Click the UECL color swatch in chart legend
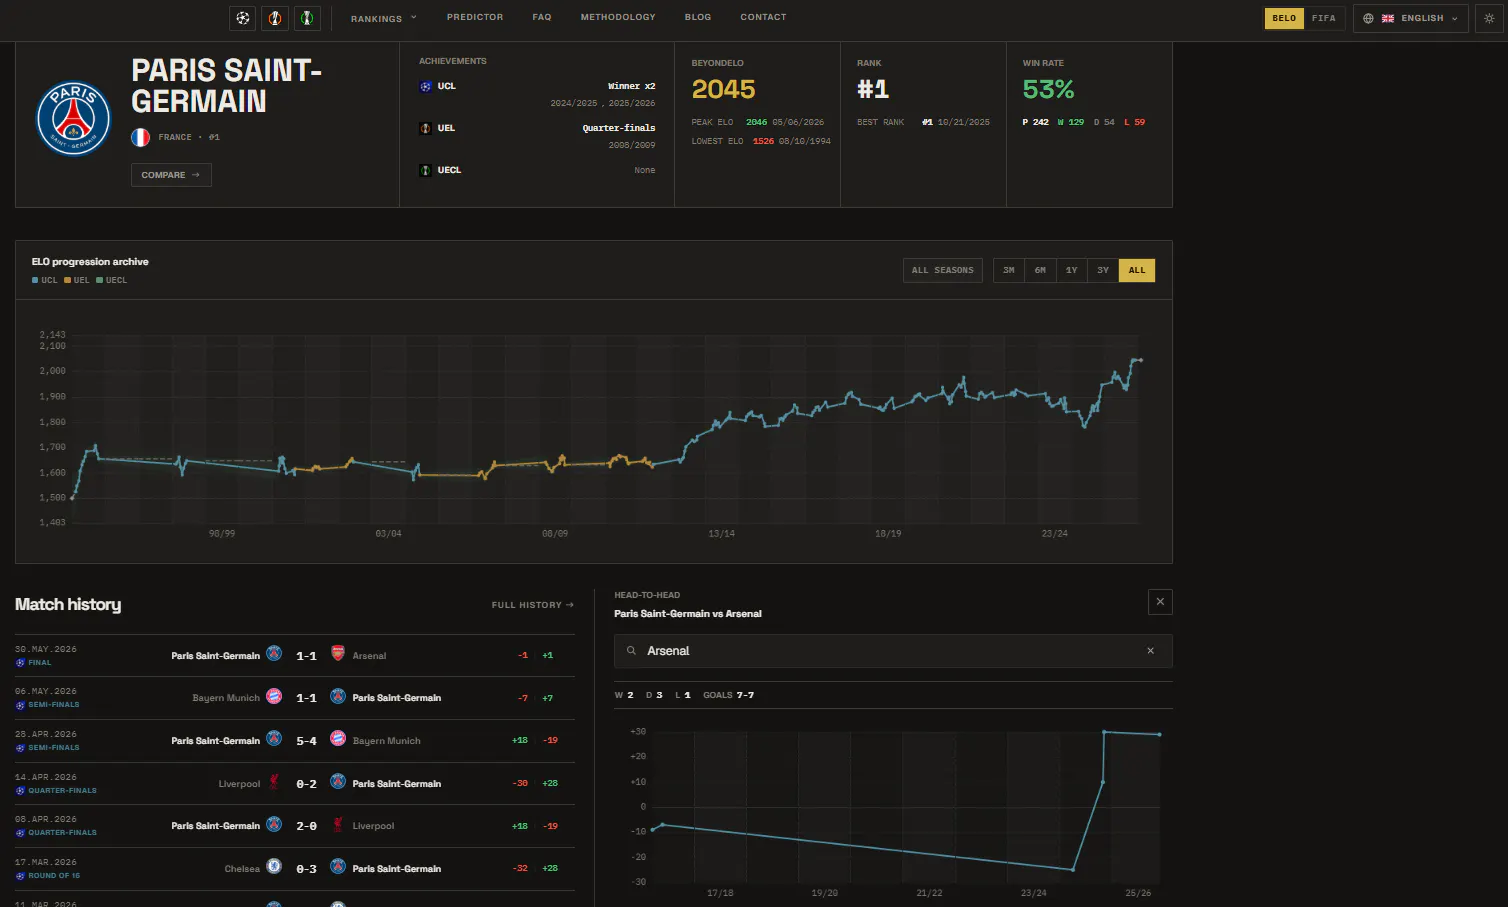1508x907 pixels. point(99,281)
